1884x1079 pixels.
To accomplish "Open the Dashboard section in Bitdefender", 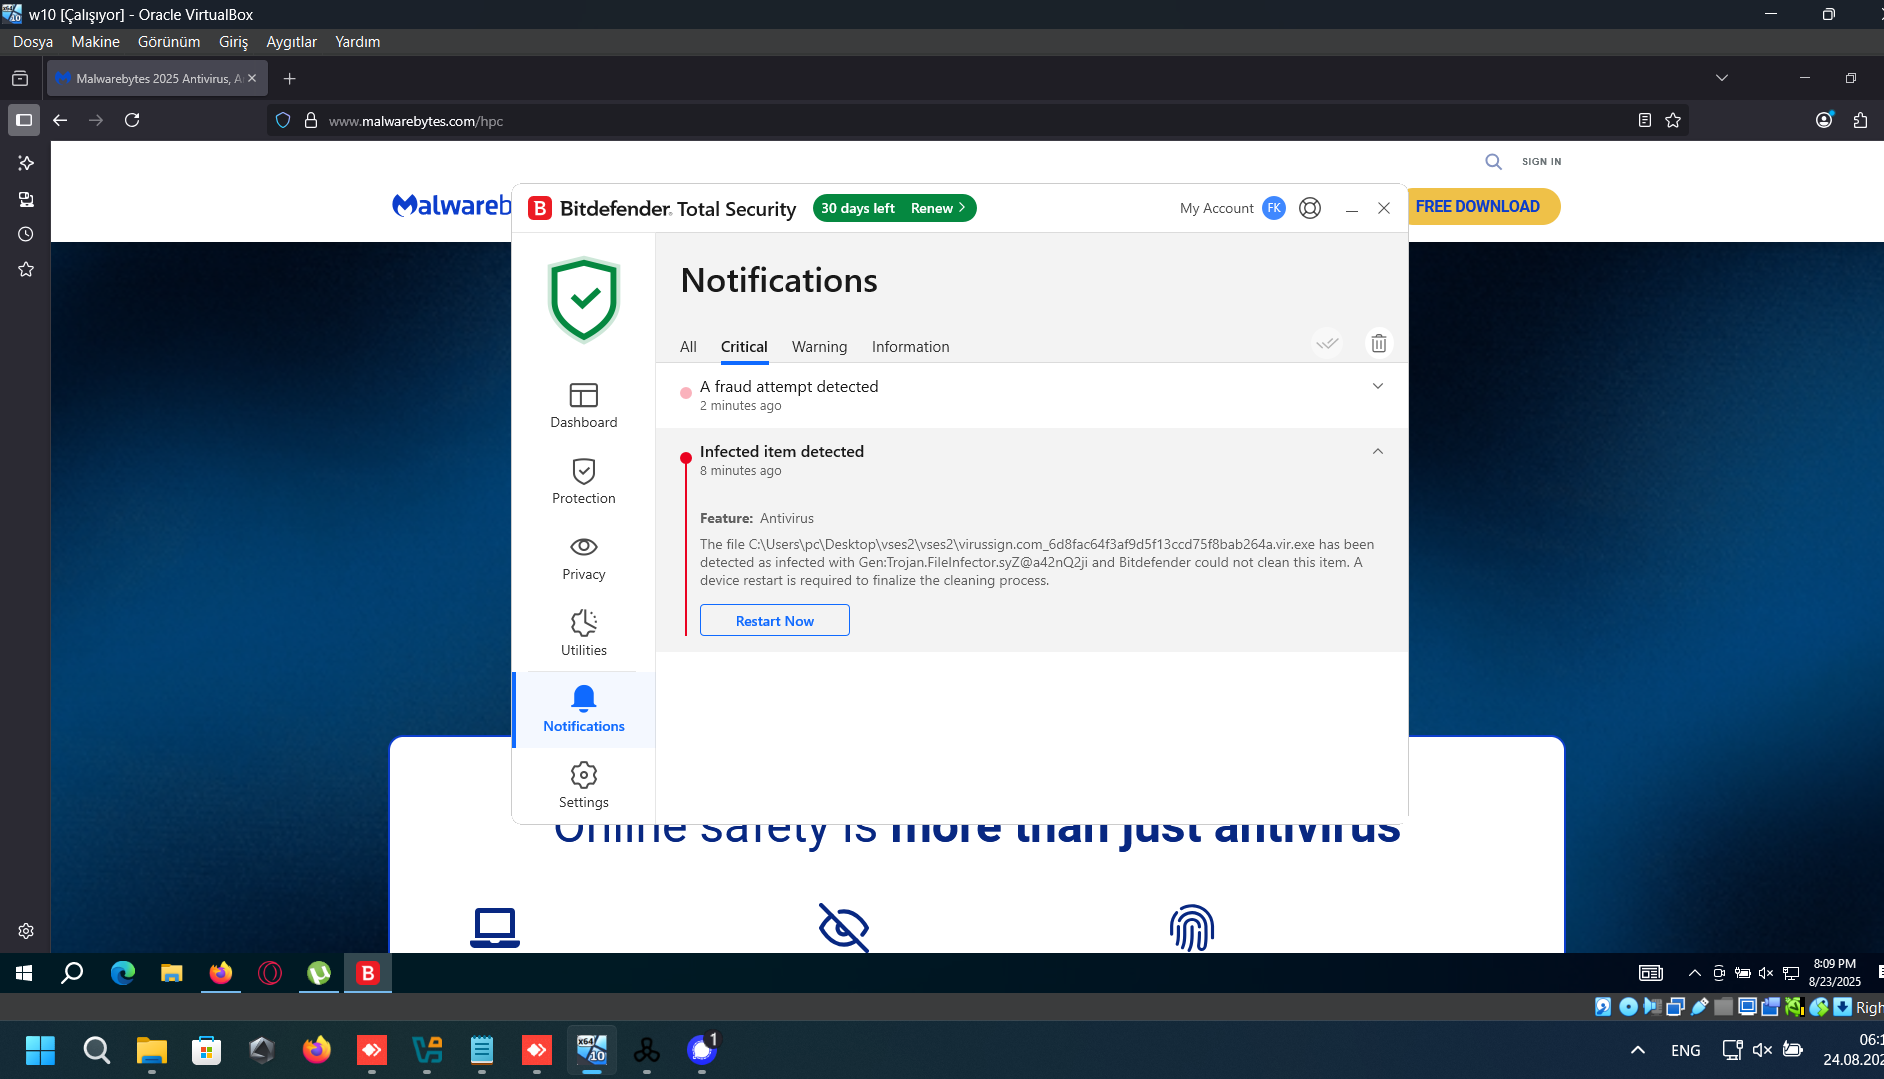I will coord(584,405).
